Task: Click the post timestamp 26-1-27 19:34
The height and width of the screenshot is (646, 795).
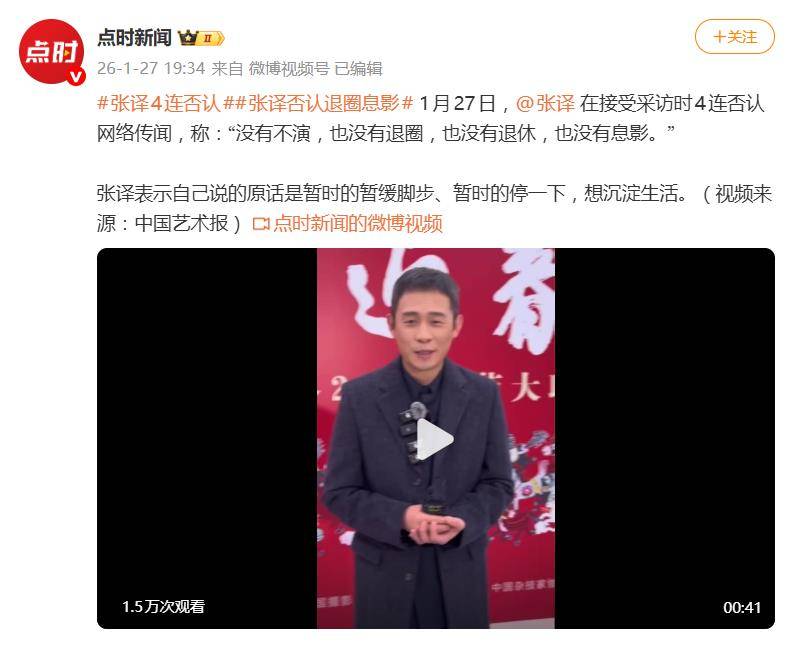Action: click(x=151, y=68)
